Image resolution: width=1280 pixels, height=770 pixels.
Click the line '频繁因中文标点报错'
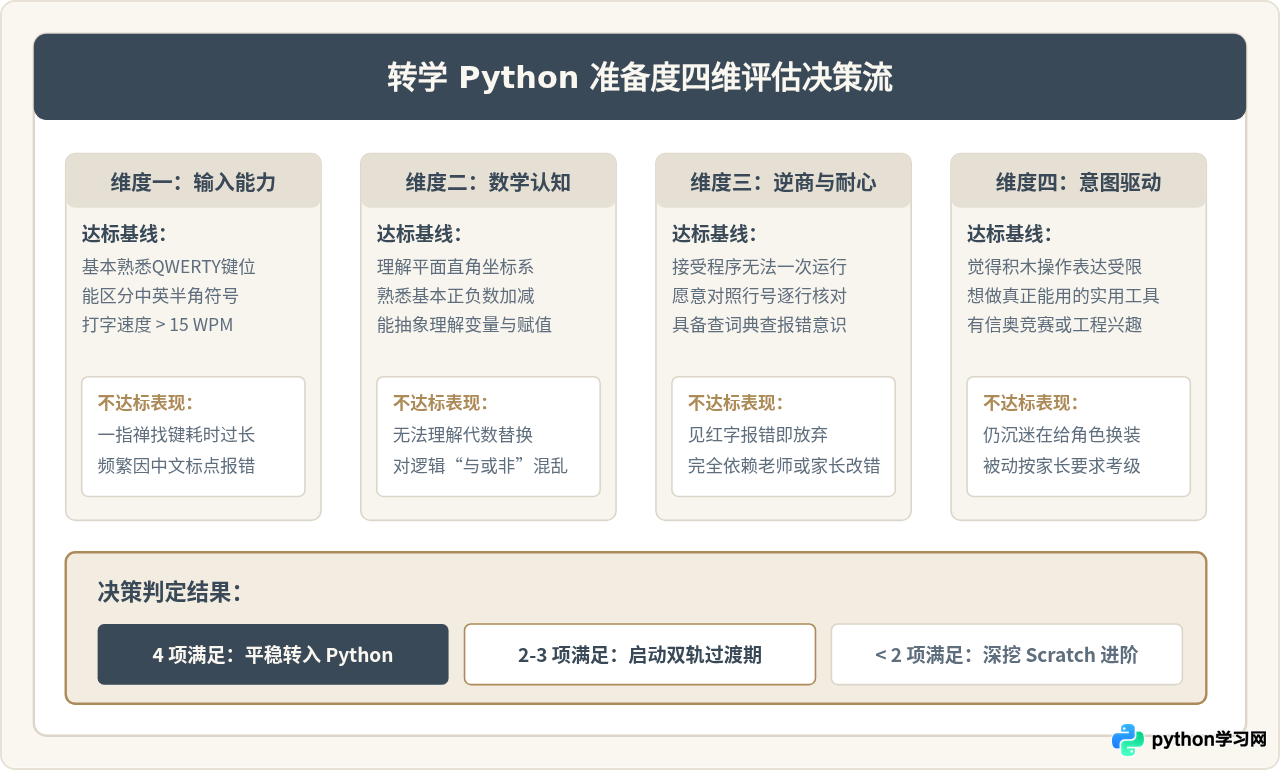tap(177, 465)
